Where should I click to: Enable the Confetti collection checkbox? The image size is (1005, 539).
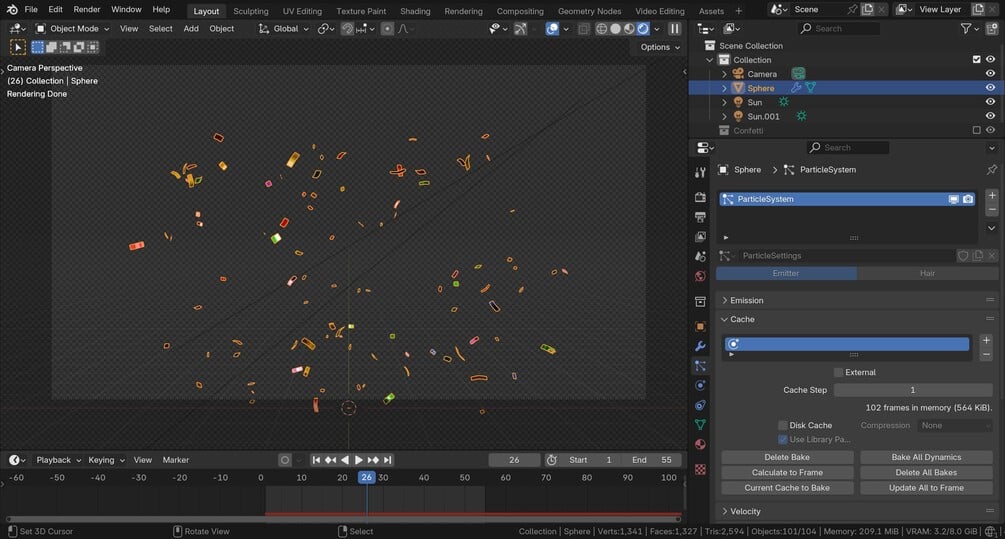977,130
